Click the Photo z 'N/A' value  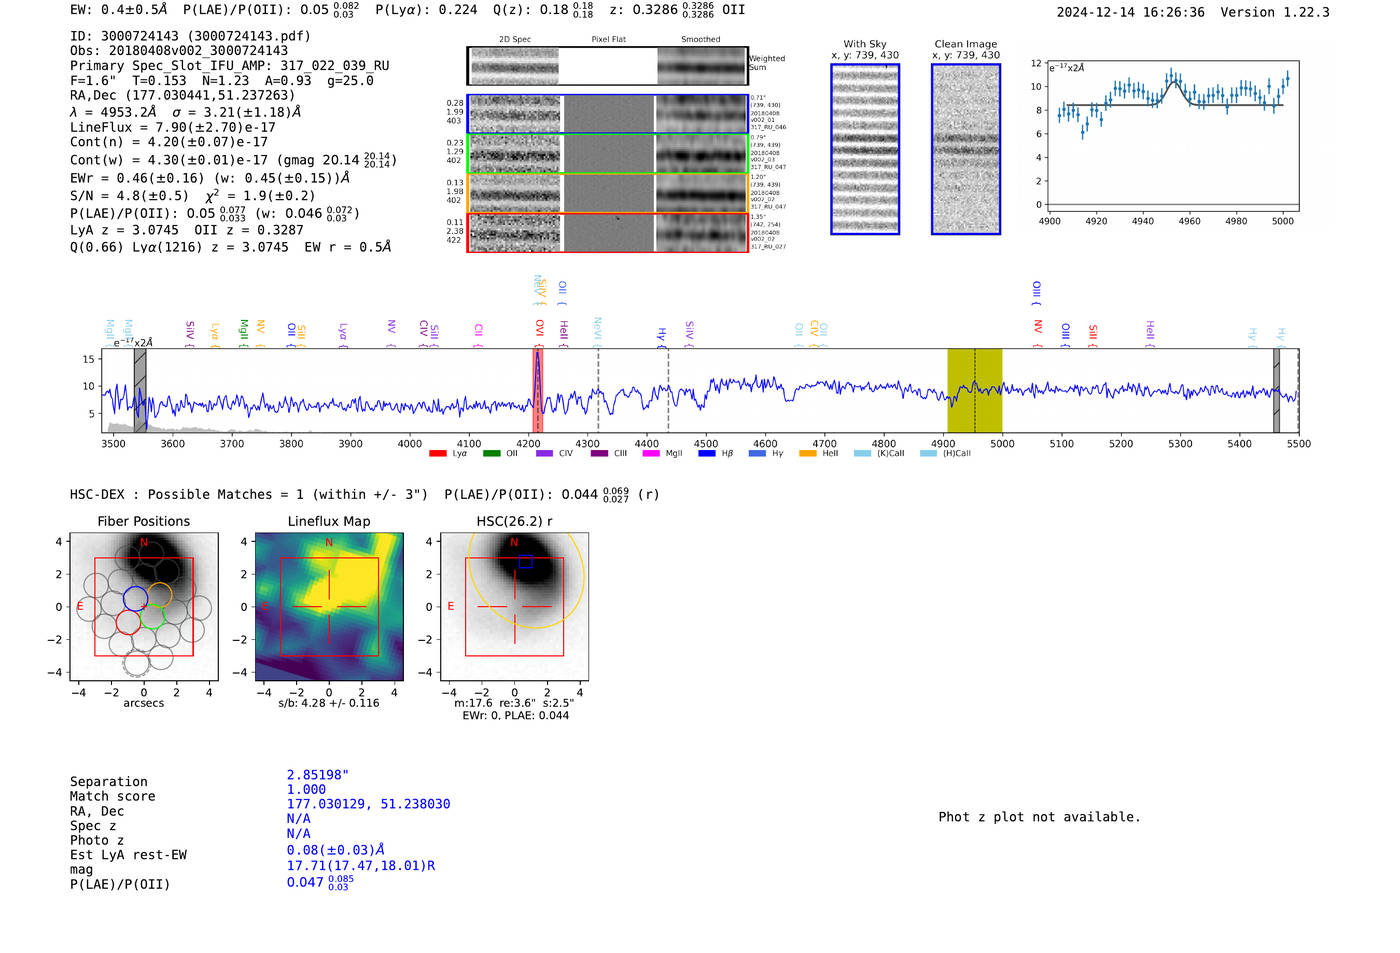point(299,834)
